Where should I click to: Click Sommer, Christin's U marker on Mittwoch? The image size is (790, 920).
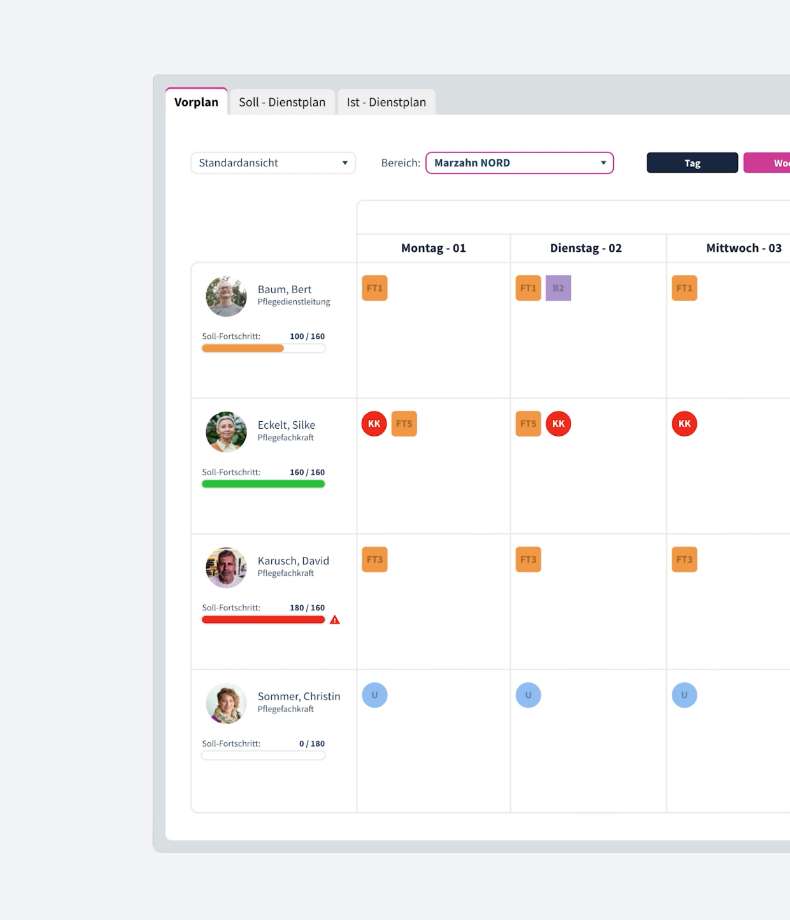click(x=684, y=695)
